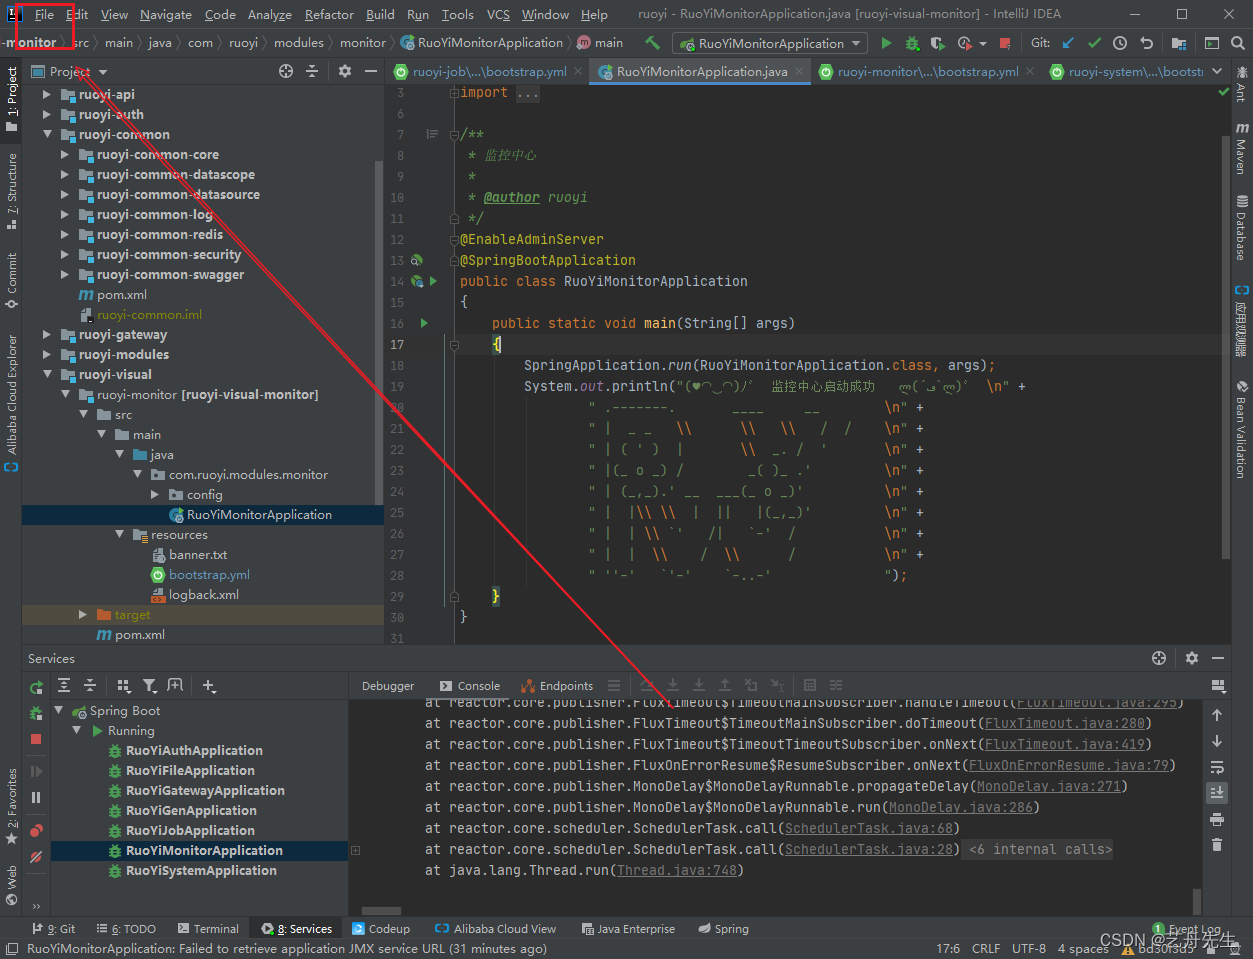This screenshot has height=959, width=1253.
Task: Mute breakpoints icon in Services
Action: click(36, 857)
